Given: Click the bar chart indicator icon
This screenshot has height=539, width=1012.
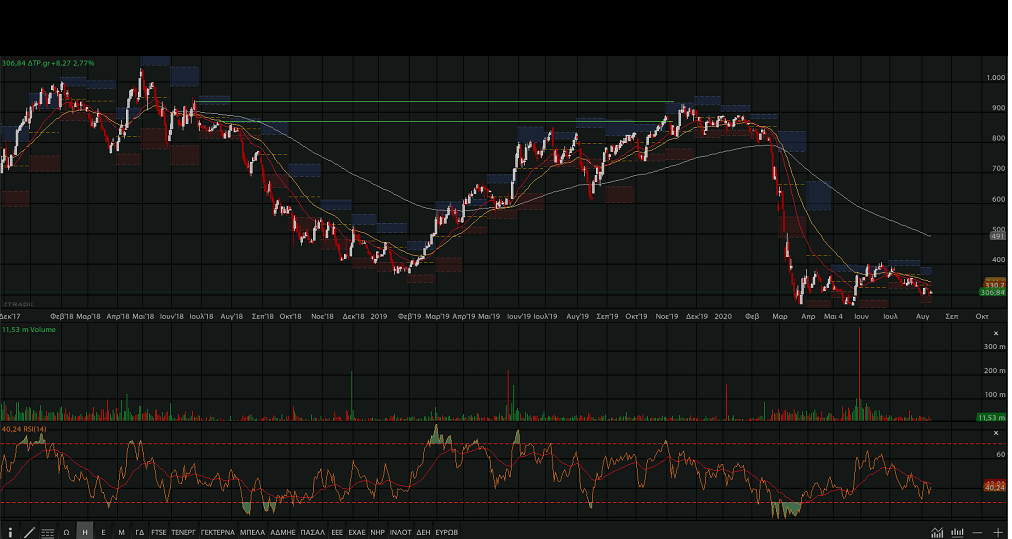Looking at the screenshot, I should click(x=957, y=532).
